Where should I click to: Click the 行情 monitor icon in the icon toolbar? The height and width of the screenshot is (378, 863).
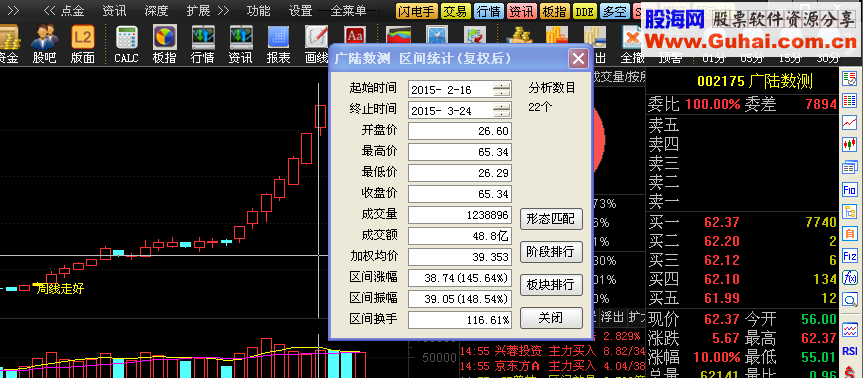pyautogui.click(x=203, y=44)
